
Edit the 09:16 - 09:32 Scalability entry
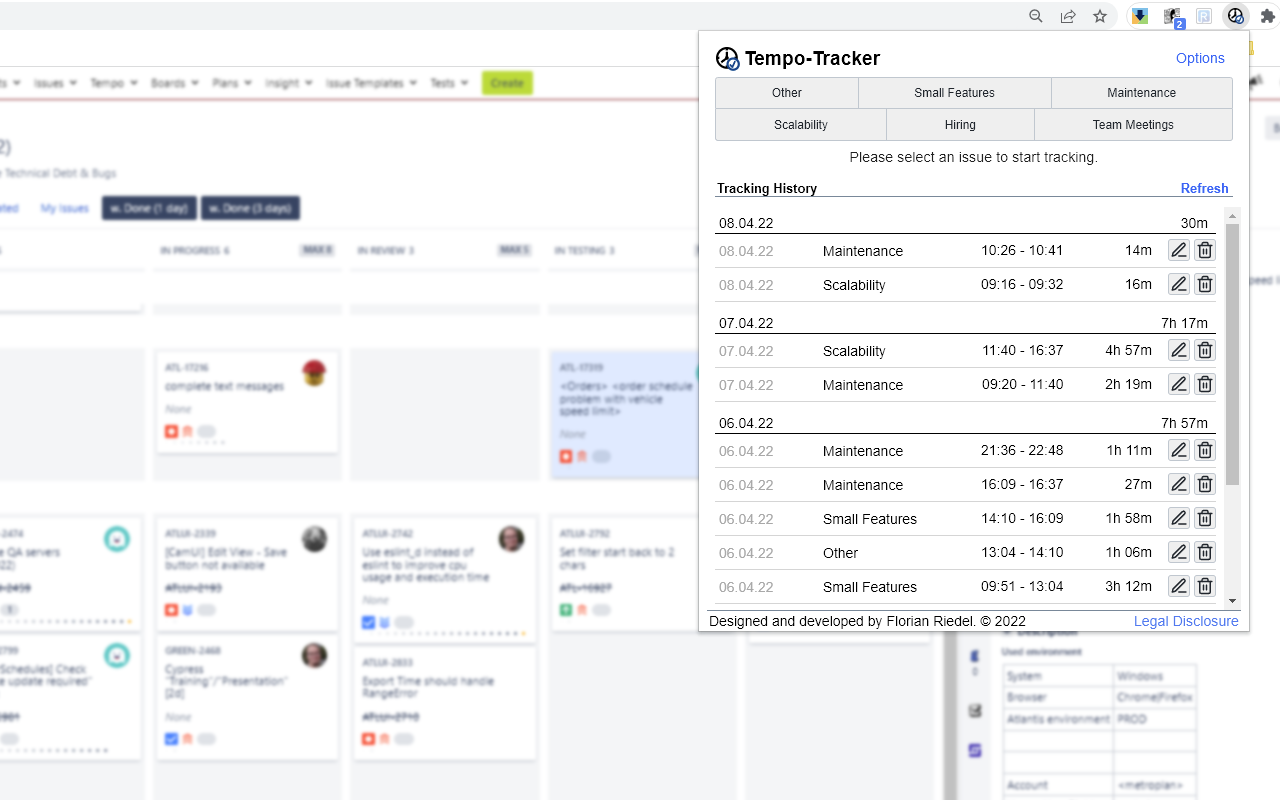1179,285
